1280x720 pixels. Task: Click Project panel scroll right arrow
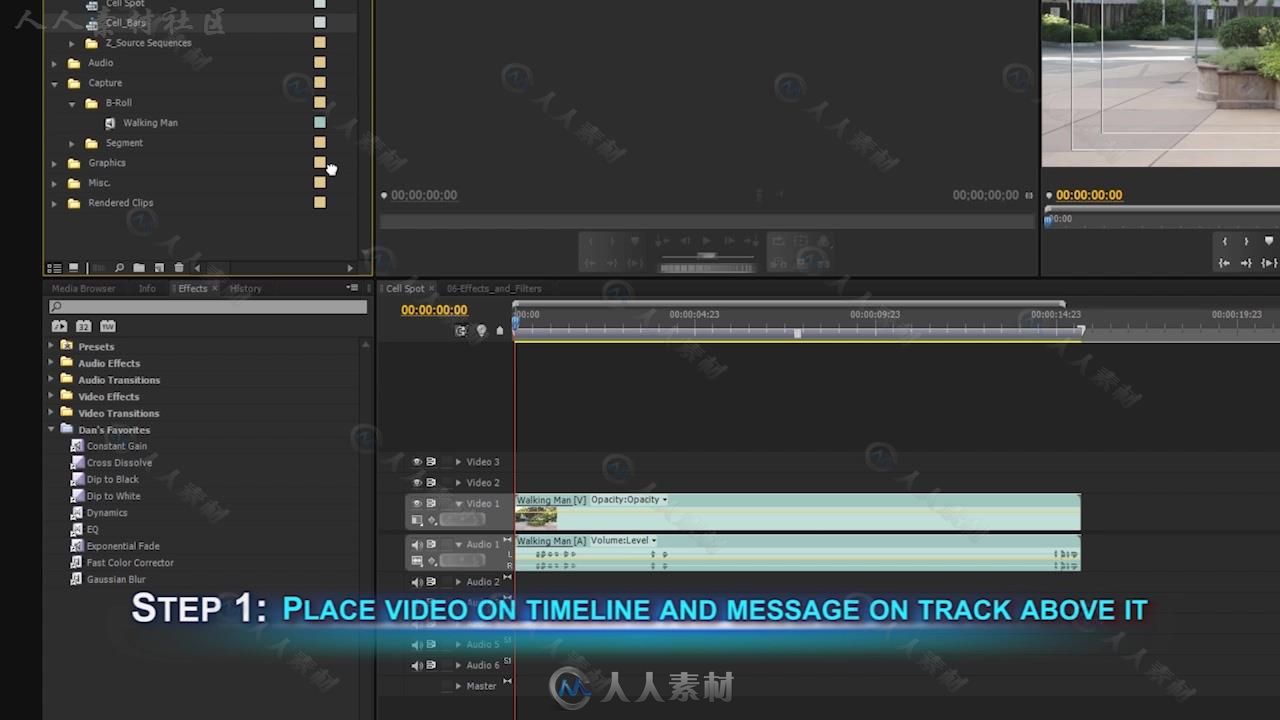pyautogui.click(x=350, y=268)
